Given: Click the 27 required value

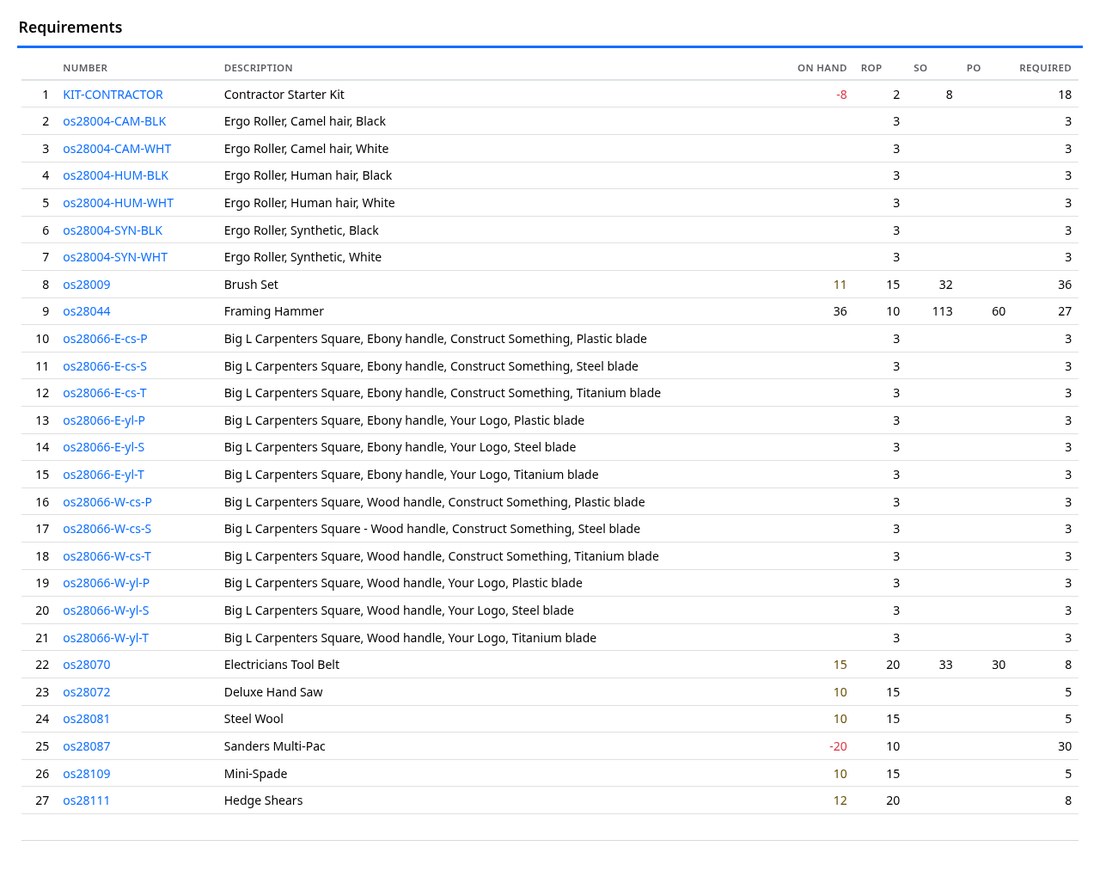Looking at the screenshot, I should 1064,311.
